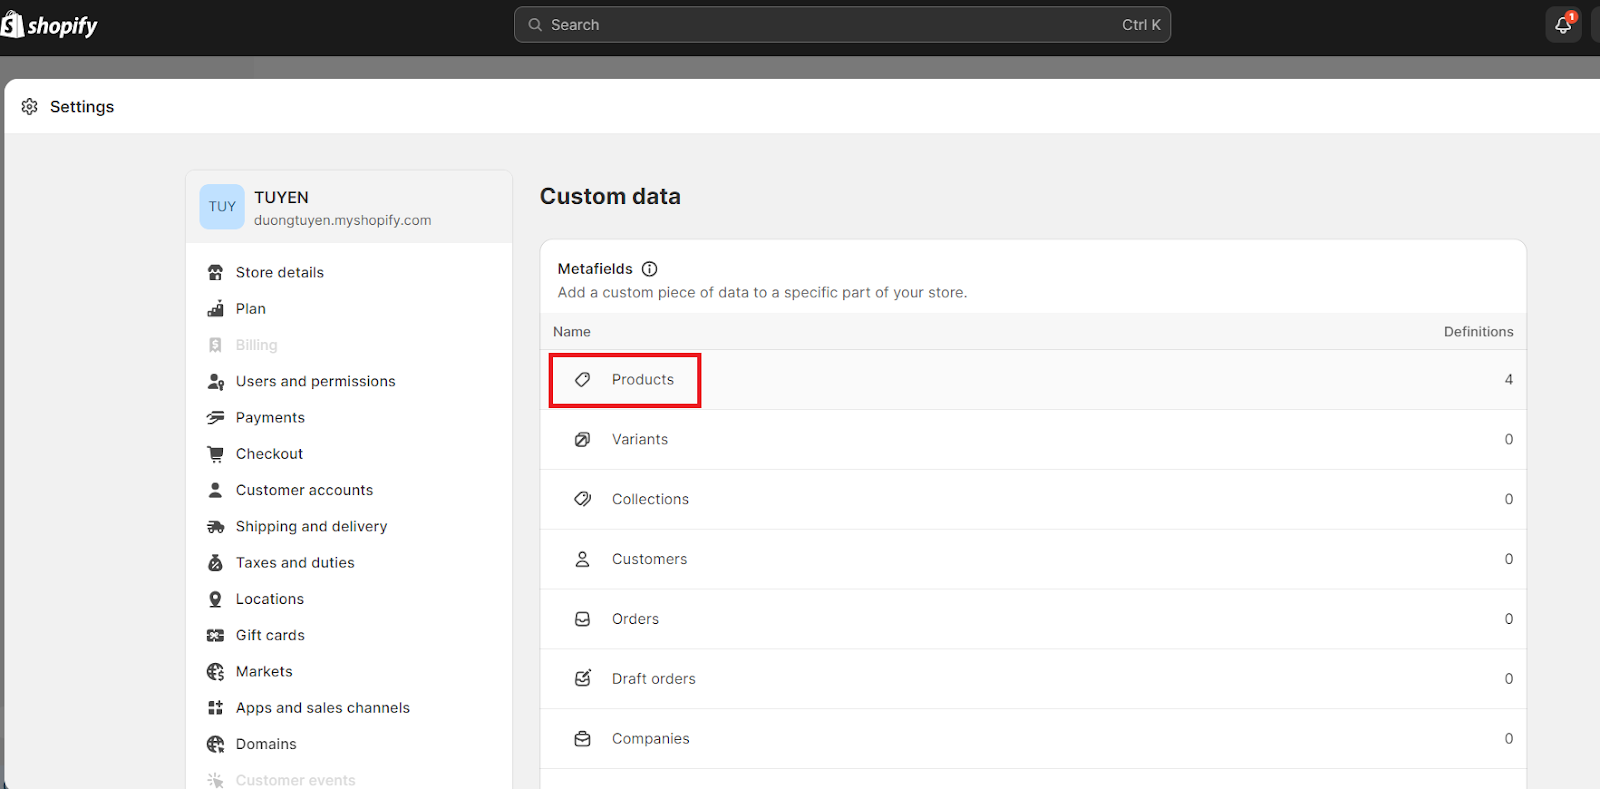Click the notification bell icon
This screenshot has width=1600, height=789.
[x=1563, y=25]
